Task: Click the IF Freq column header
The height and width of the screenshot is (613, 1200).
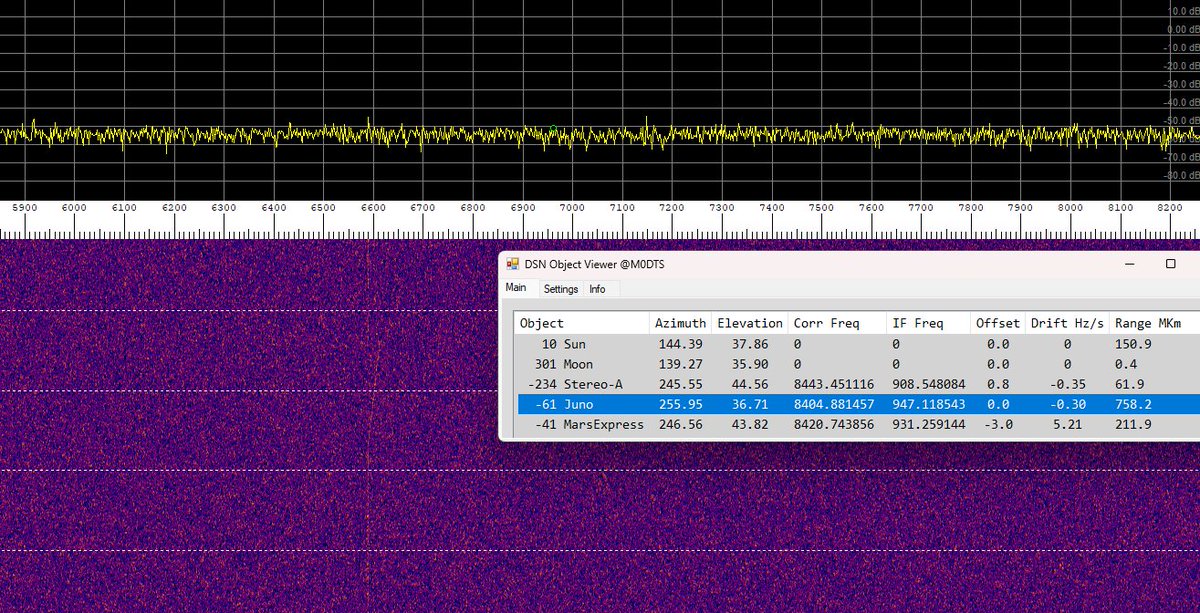Action: pyautogui.click(x=929, y=323)
